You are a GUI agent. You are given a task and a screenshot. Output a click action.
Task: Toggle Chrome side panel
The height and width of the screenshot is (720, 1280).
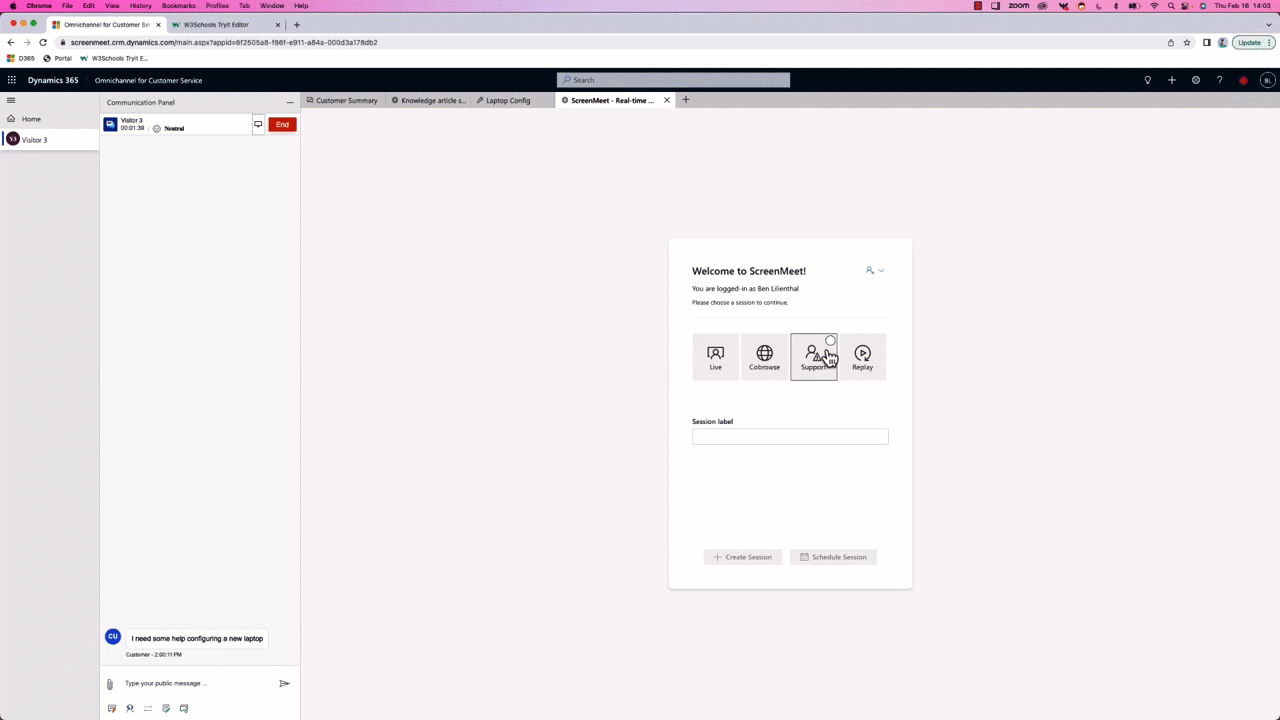pyautogui.click(x=1207, y=42)
